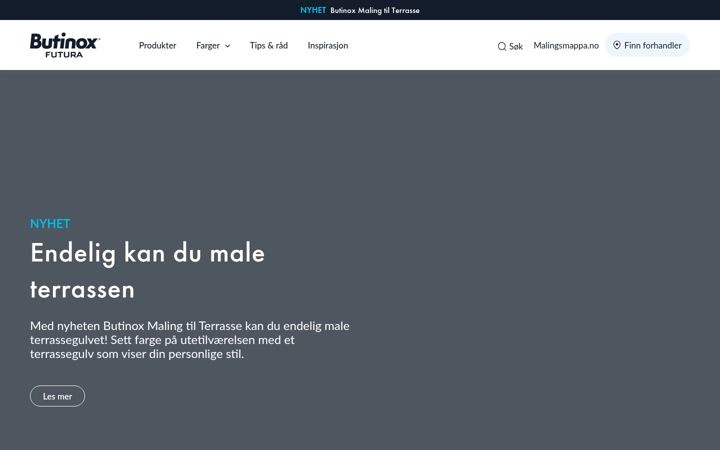Click the paragraph starting 'Med nyheten Butinox'
The width and height of the screenshot is (720, 450).
pos(190,340)
